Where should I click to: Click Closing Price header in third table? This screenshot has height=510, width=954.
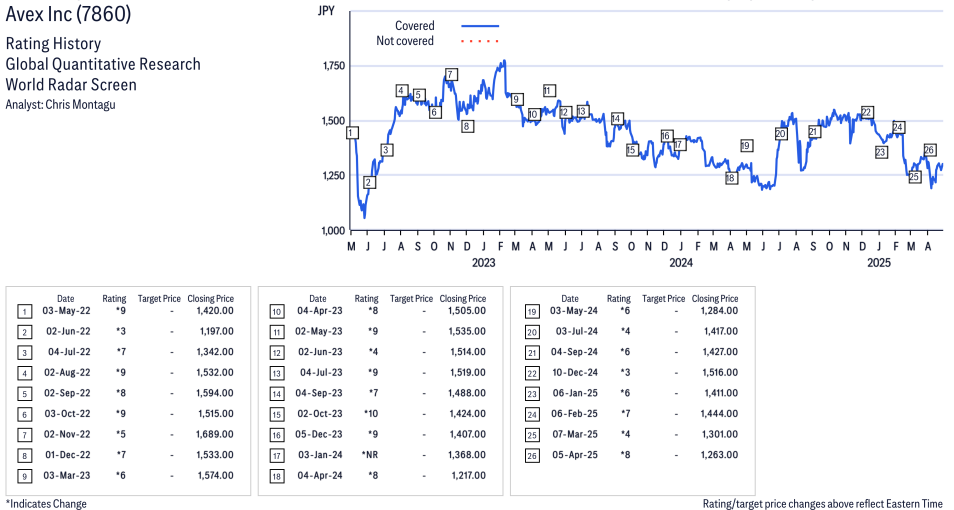(x=715, y=299)
